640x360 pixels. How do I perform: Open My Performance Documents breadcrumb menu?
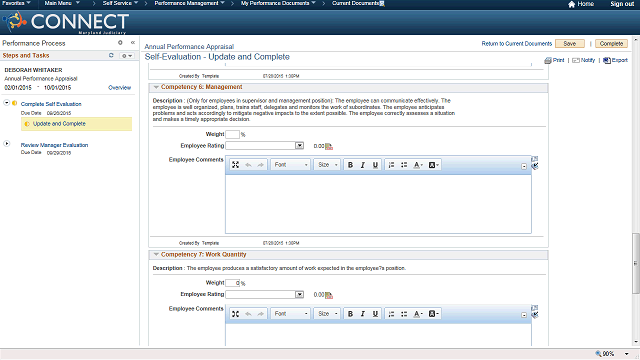point(278,3)
